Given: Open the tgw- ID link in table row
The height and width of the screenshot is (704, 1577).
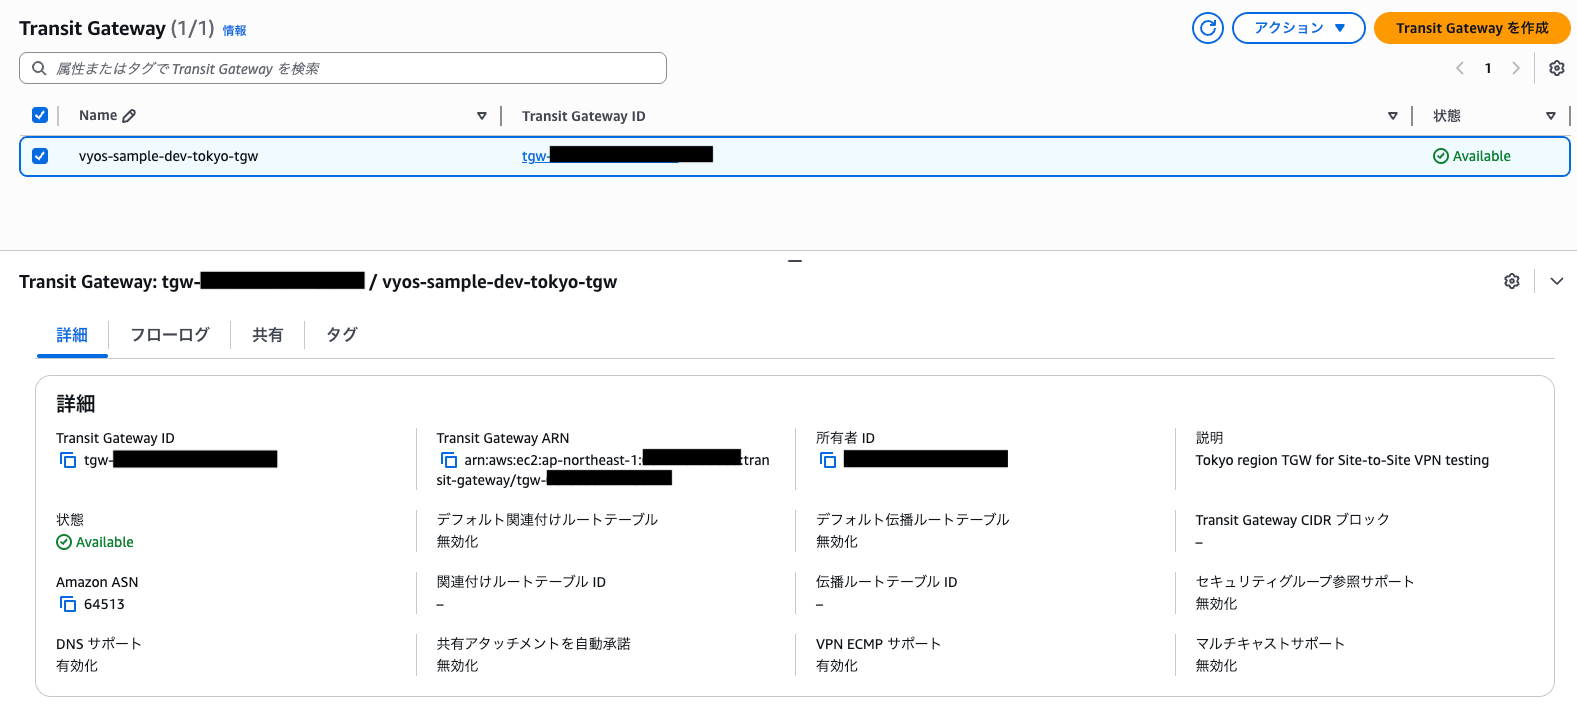Looking at the screenshot, I should 617,155.
